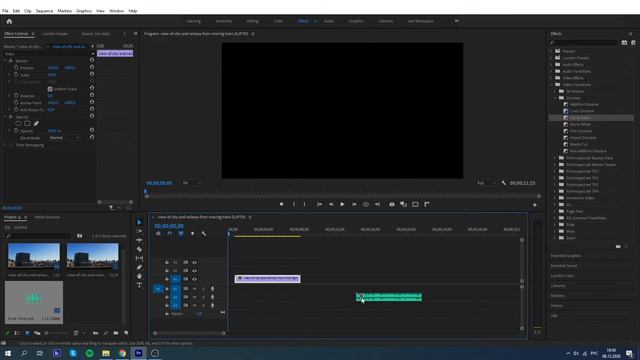640x360 pixels.
Task: Switch to the Editing workspace tab
Action: pyautogui.click(x=252, y=21)
